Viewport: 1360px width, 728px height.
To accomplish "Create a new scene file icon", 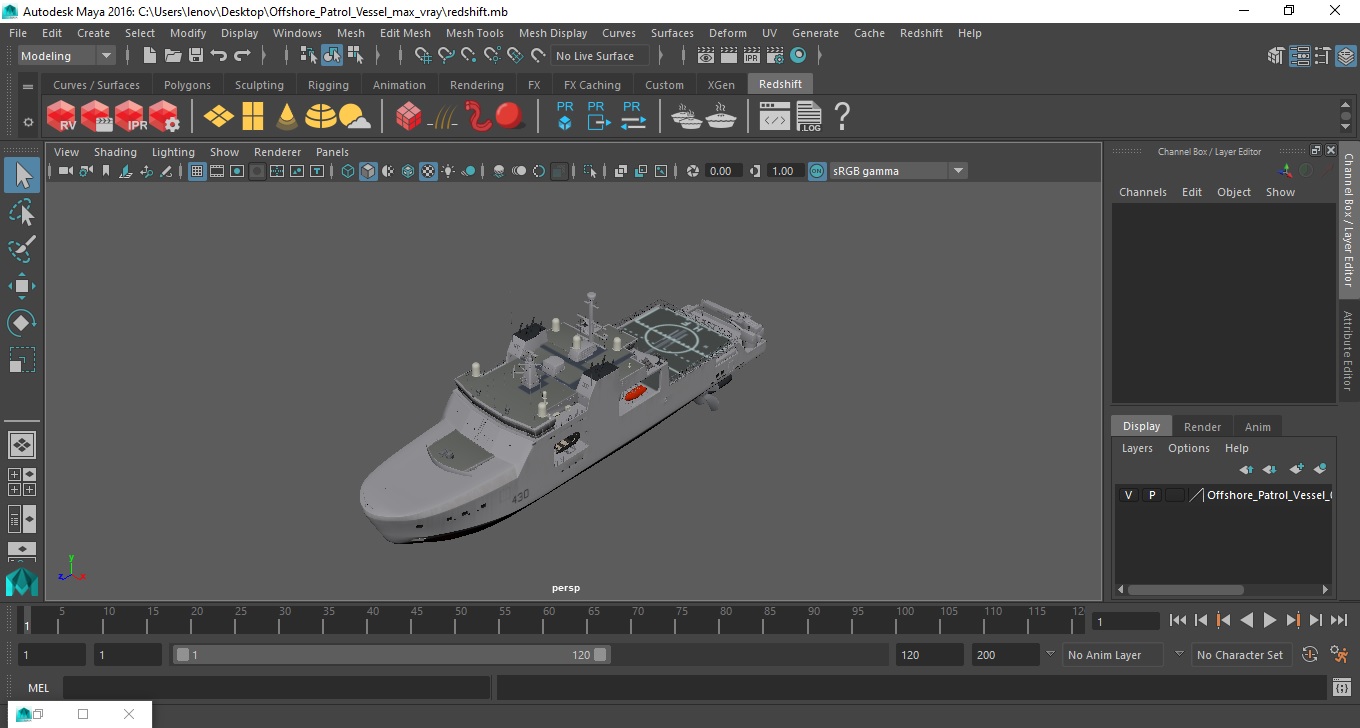I will (x=150, y=56).
